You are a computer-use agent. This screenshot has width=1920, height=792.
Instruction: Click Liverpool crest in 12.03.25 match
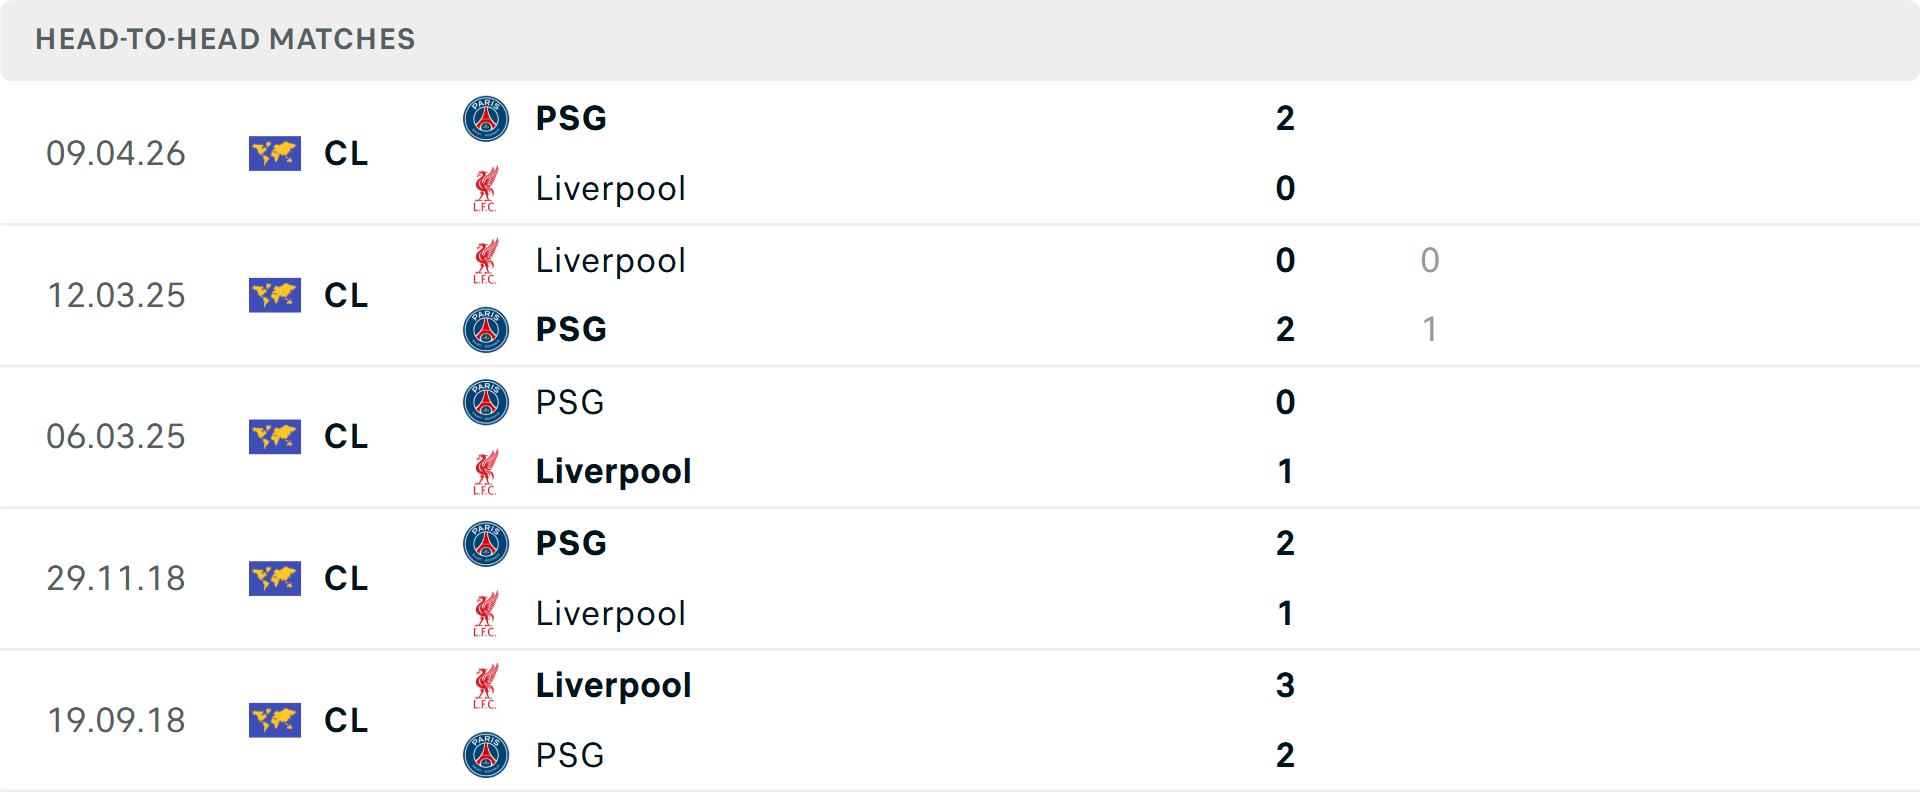[486, 261]
